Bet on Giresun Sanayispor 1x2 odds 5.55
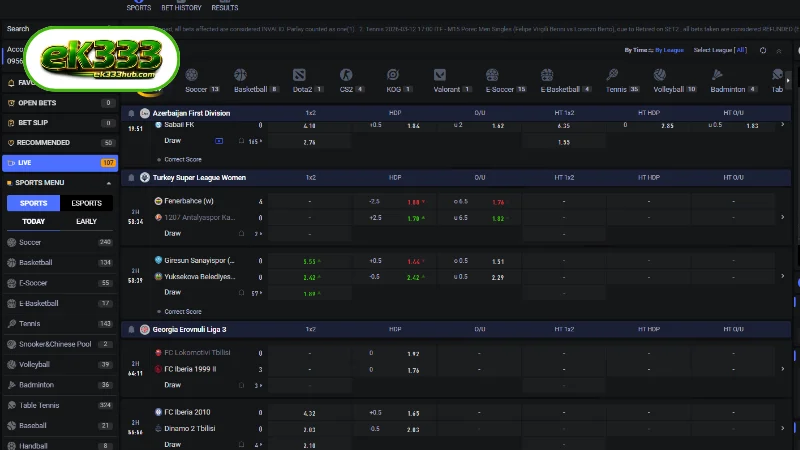The height and width of the screenshot is (450, 800). 310,261
